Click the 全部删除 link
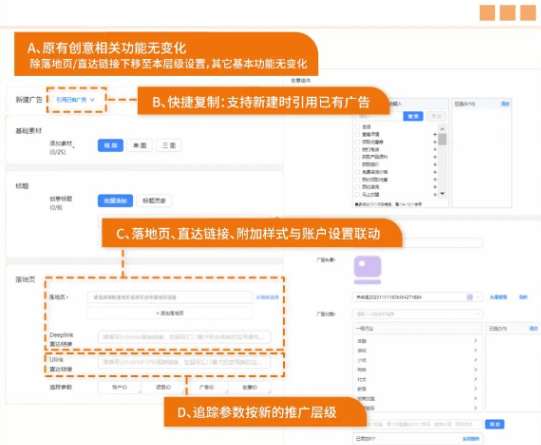The image size is (541, 445). point(471,439)
